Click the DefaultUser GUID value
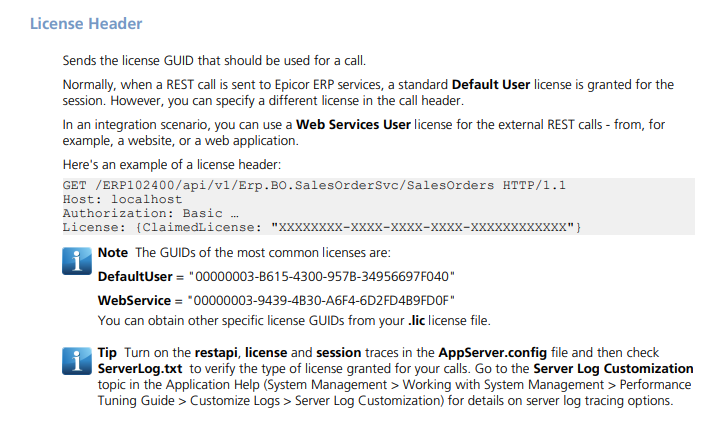 pyautogui.click(x=322, y=277)
